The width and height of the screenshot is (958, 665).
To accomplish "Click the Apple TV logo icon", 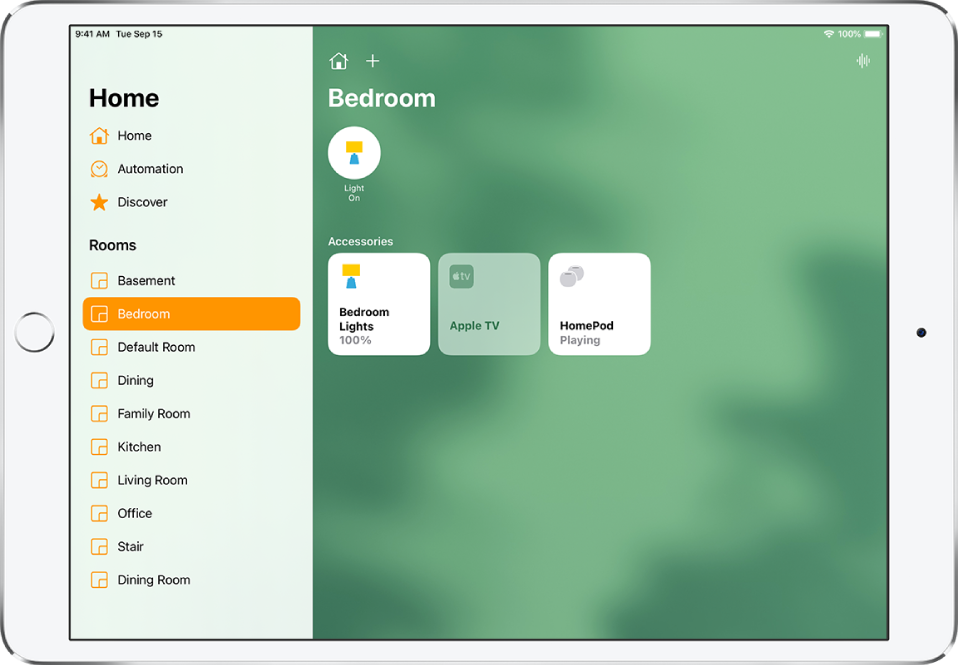I will point(461,276).
